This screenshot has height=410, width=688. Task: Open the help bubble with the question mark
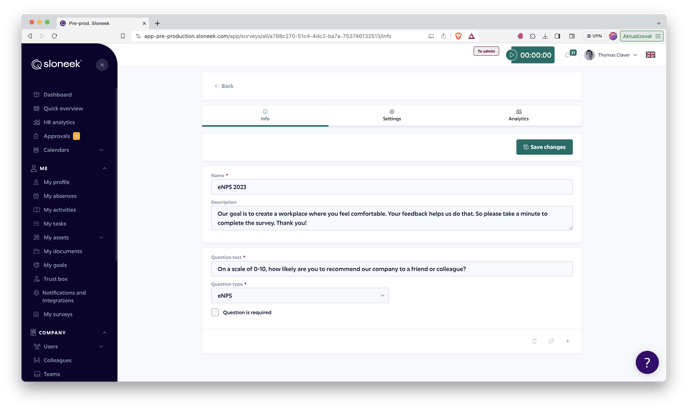tap(647, 362)
